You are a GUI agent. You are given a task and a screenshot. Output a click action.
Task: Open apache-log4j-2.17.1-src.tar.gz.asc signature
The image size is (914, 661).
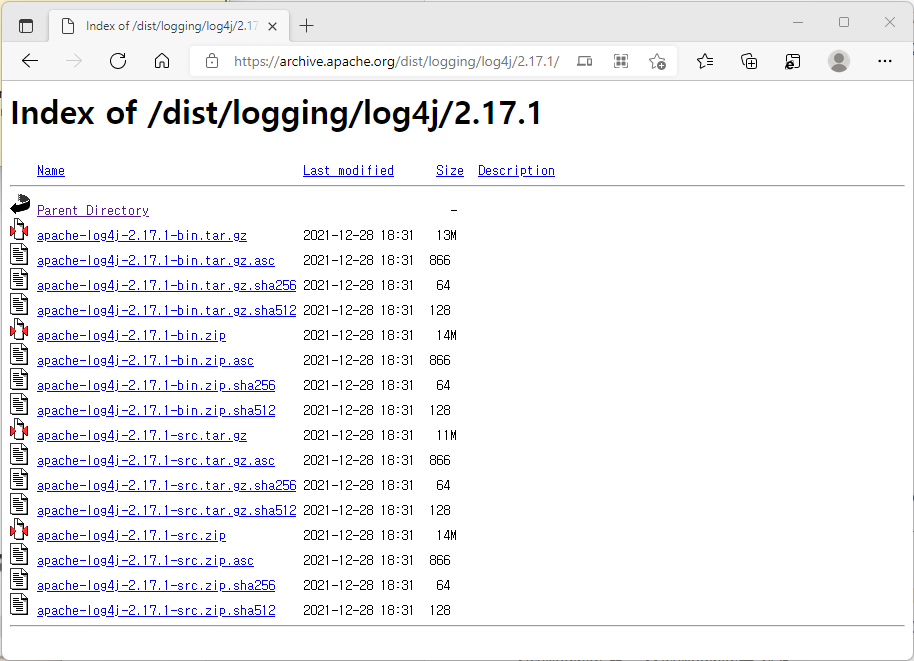tap(156, 461)
